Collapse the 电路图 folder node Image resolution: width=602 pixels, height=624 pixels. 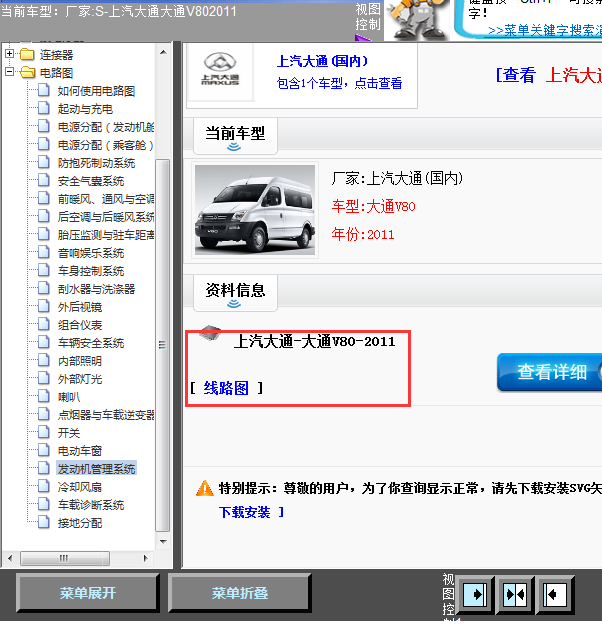tap(10, 72)
